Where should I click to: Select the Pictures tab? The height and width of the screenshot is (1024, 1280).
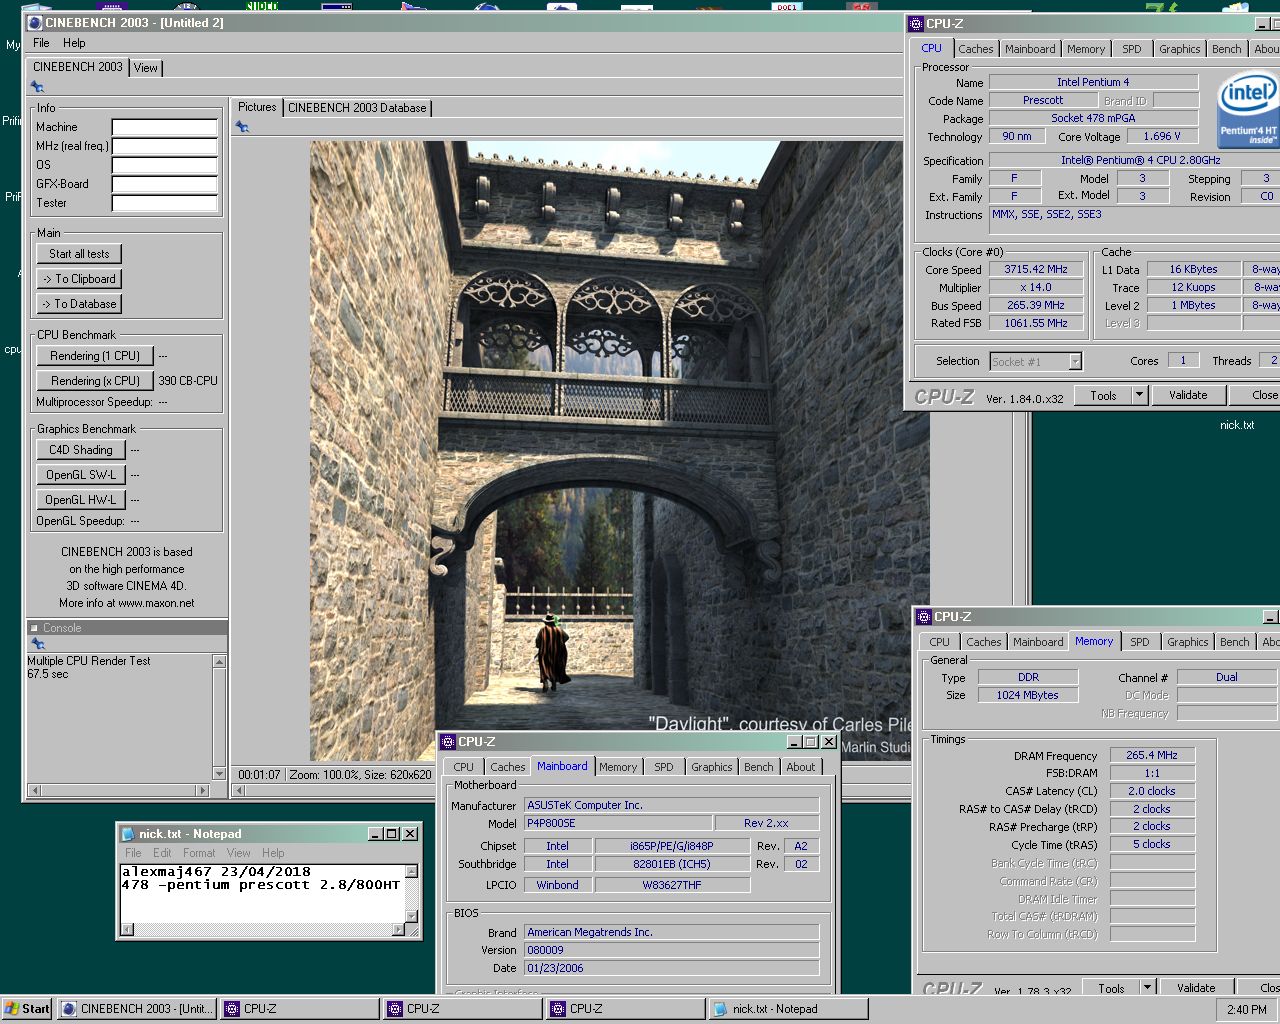coord(257,107)
